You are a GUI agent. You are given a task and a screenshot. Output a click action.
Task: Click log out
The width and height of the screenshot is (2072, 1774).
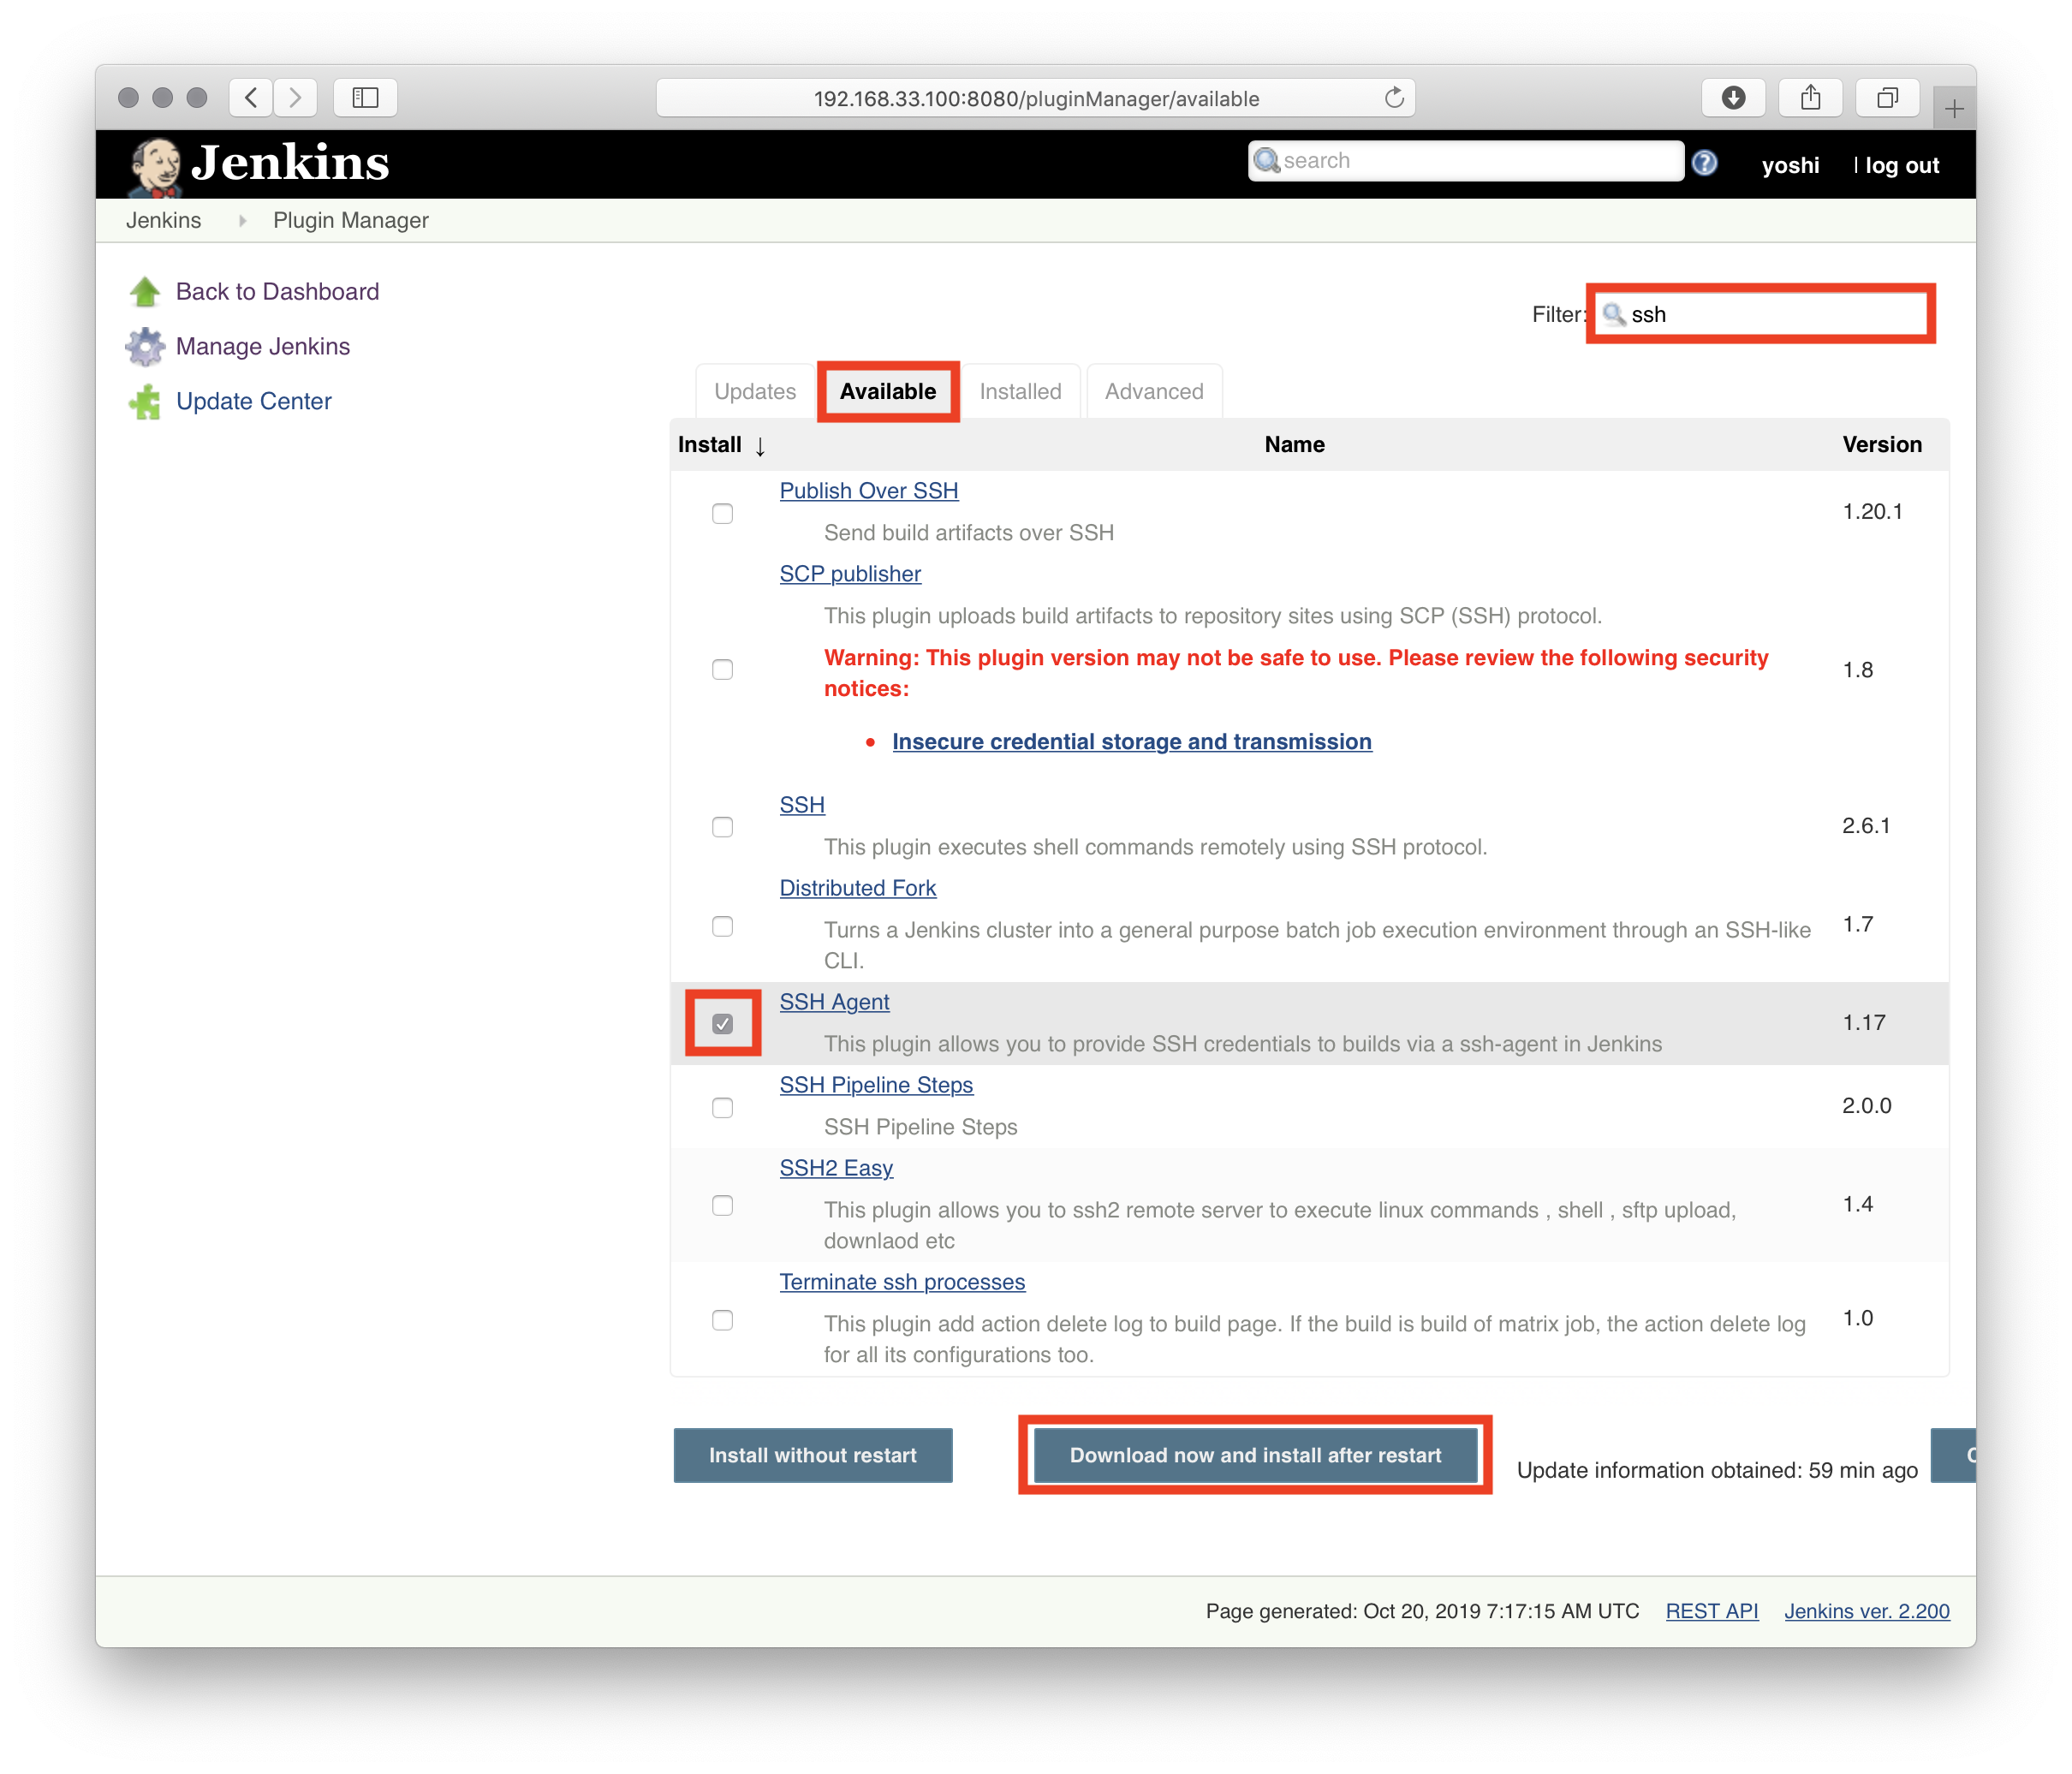[1902, 166]
